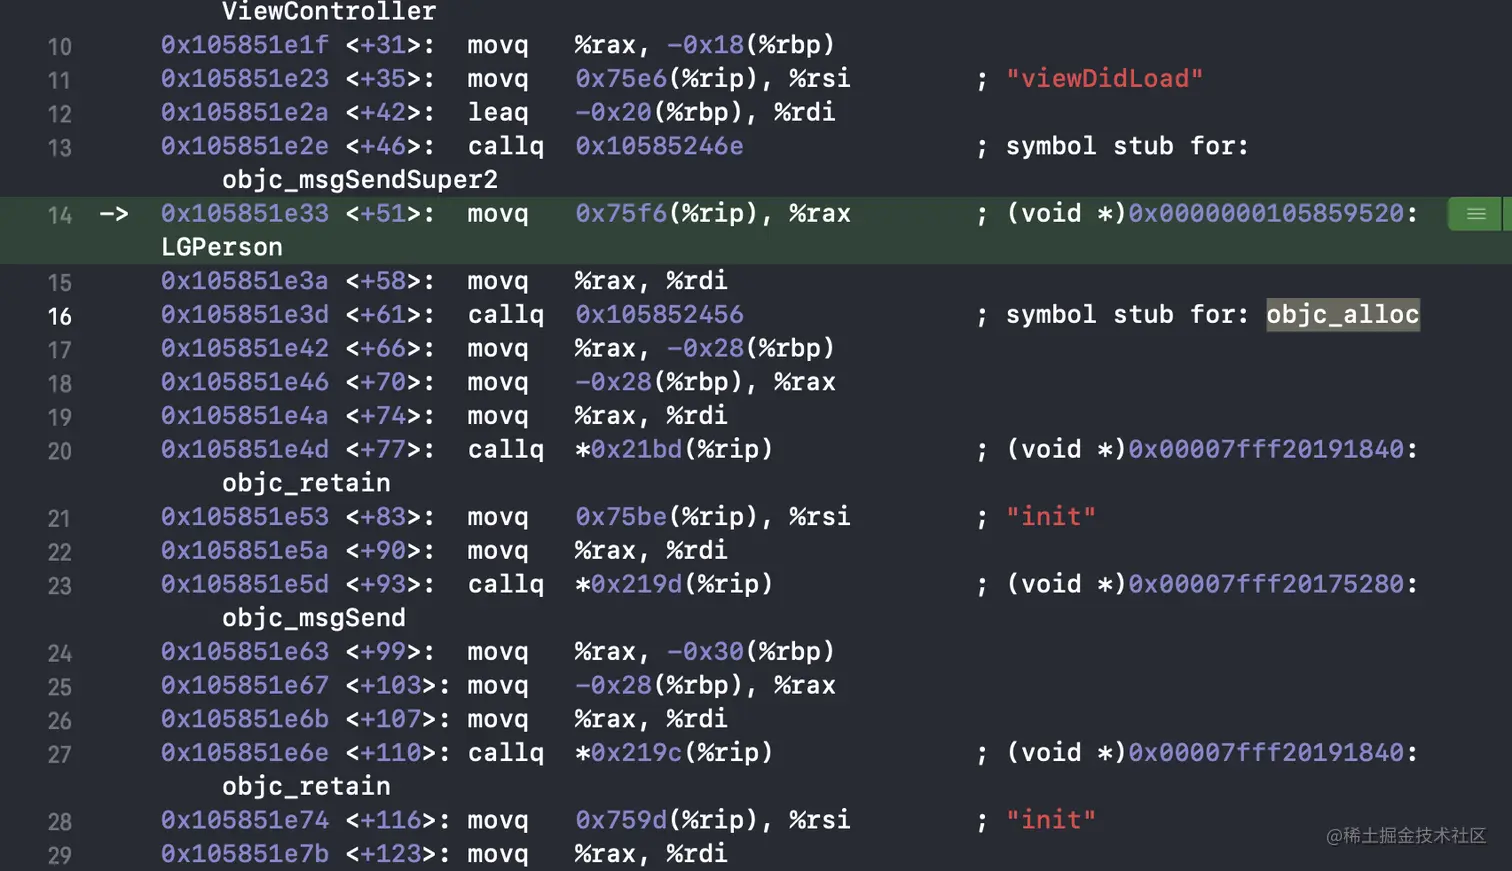
Task: Click the objc_retain text below line 27
Action: click(306, 786)
